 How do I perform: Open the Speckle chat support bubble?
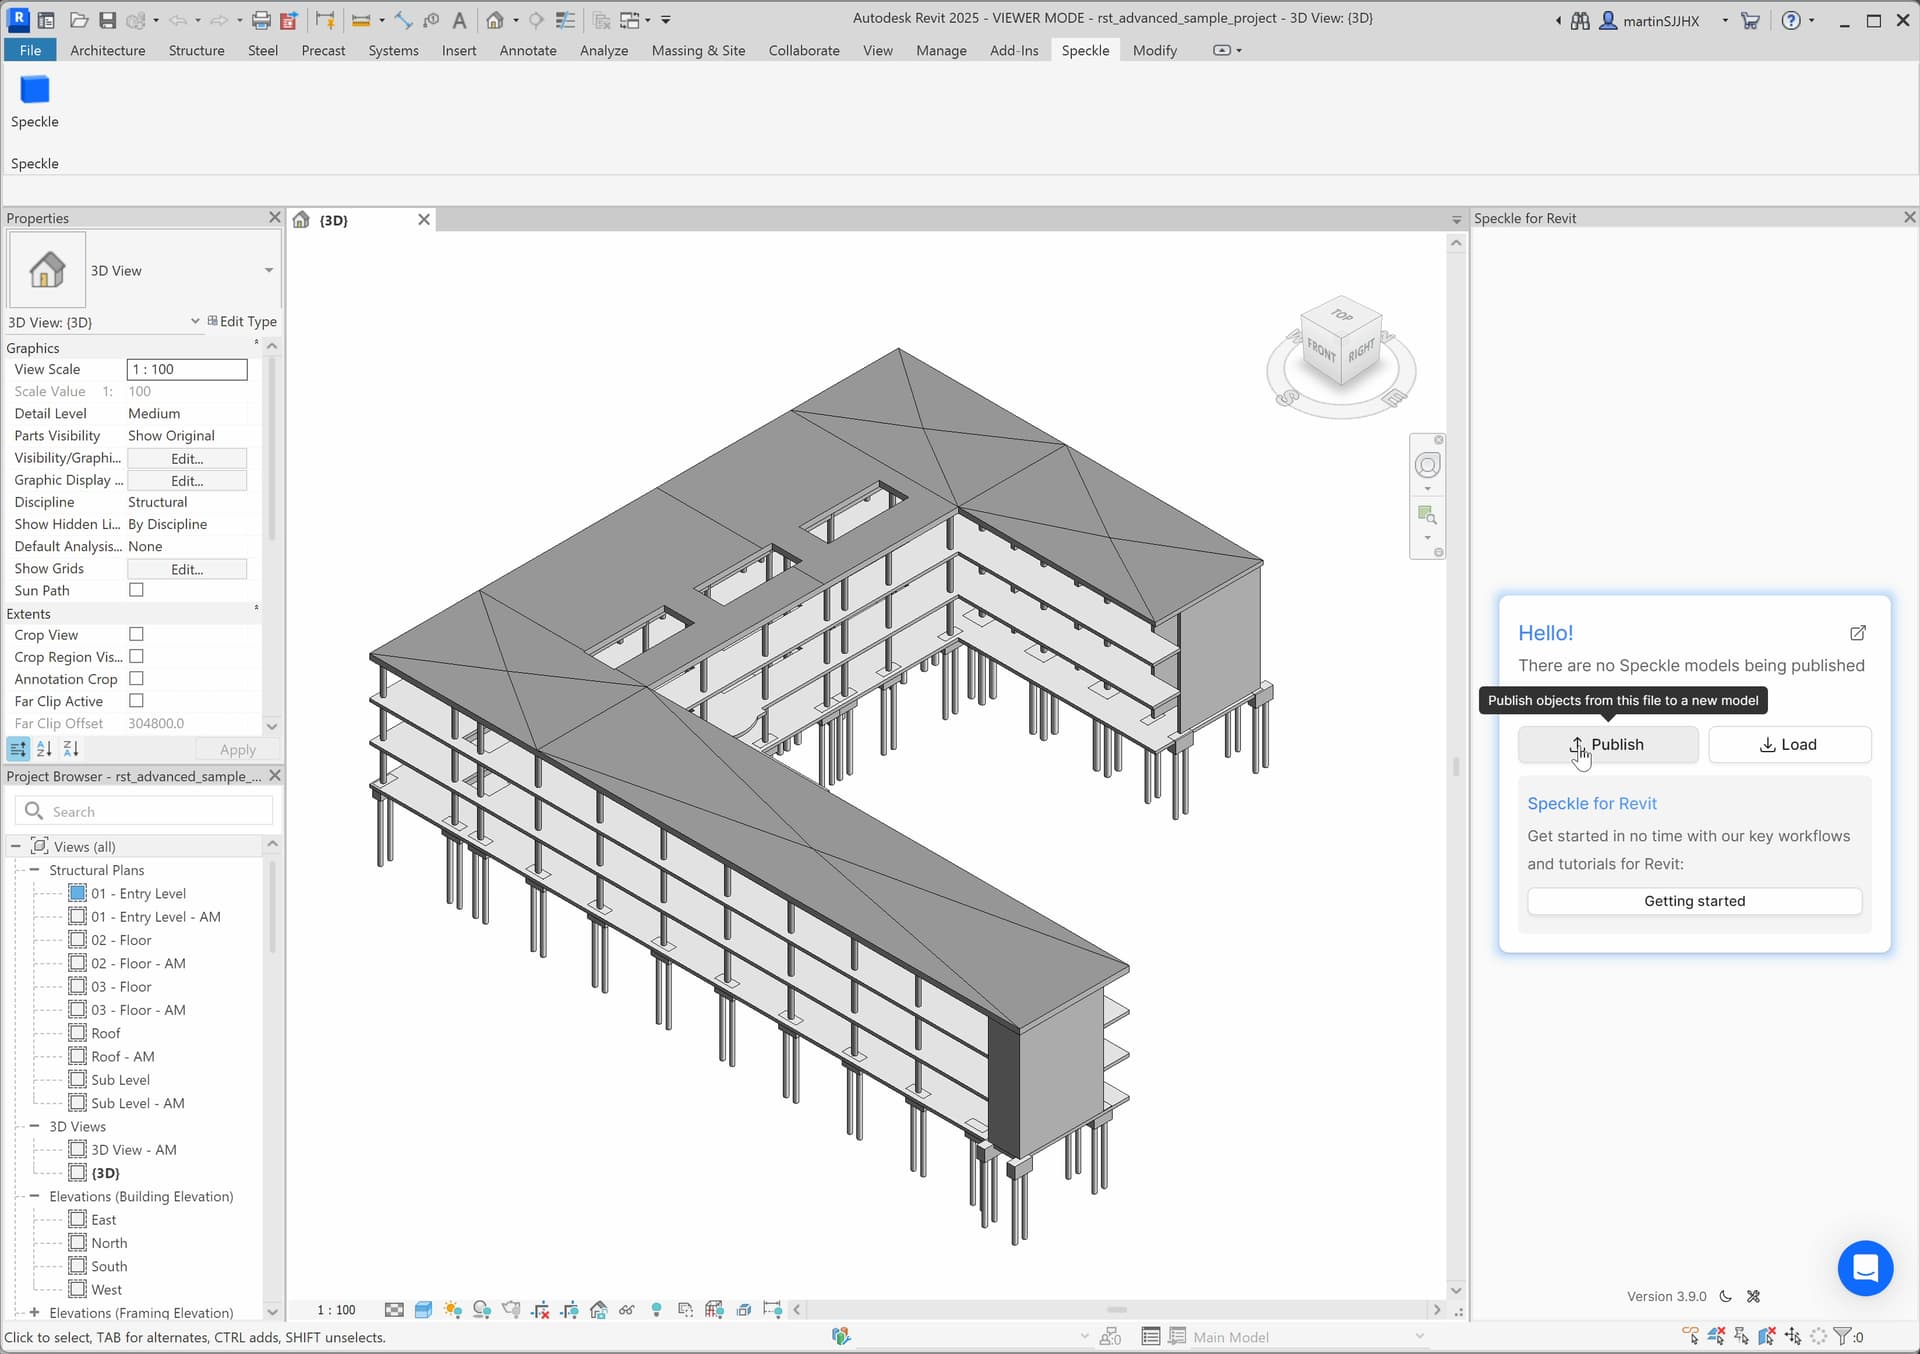click(x=1864, y=1268)
